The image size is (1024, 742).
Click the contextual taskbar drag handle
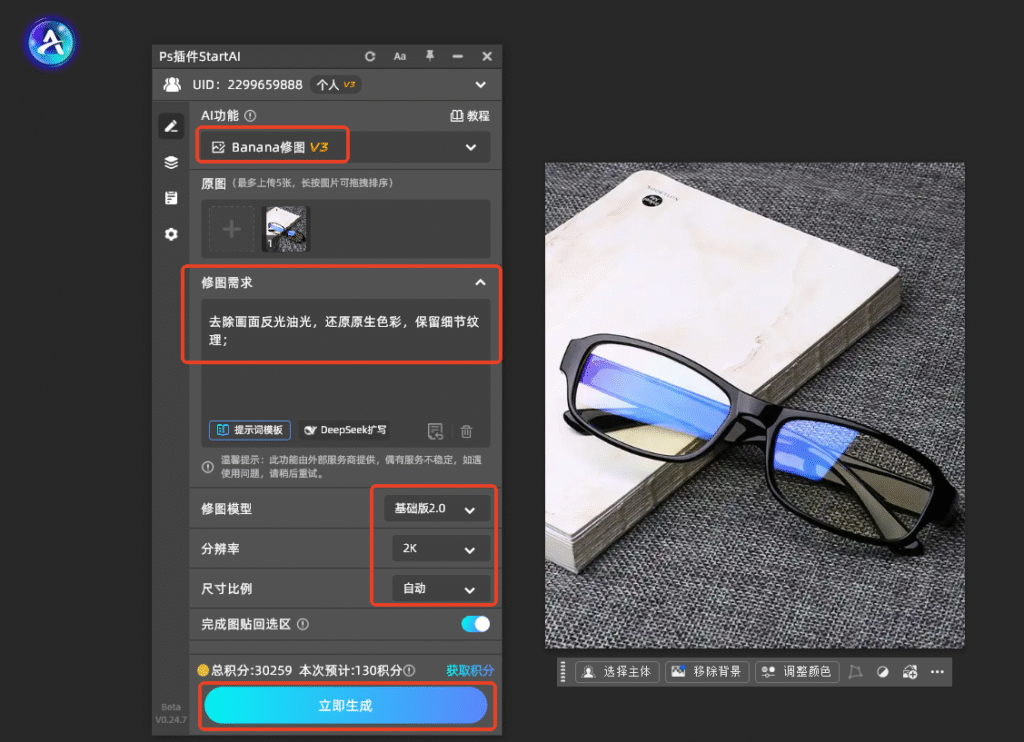point(563,672)
